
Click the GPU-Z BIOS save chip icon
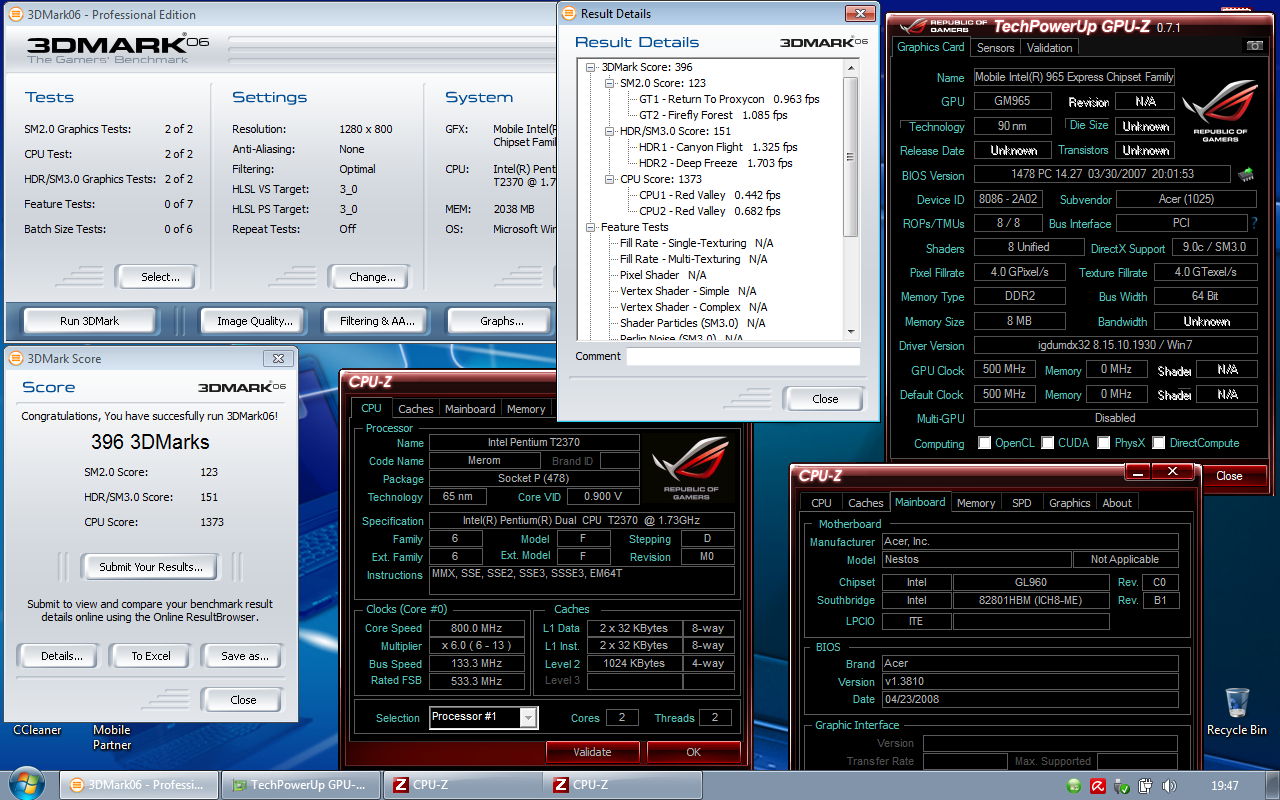tap(1245, 175)
